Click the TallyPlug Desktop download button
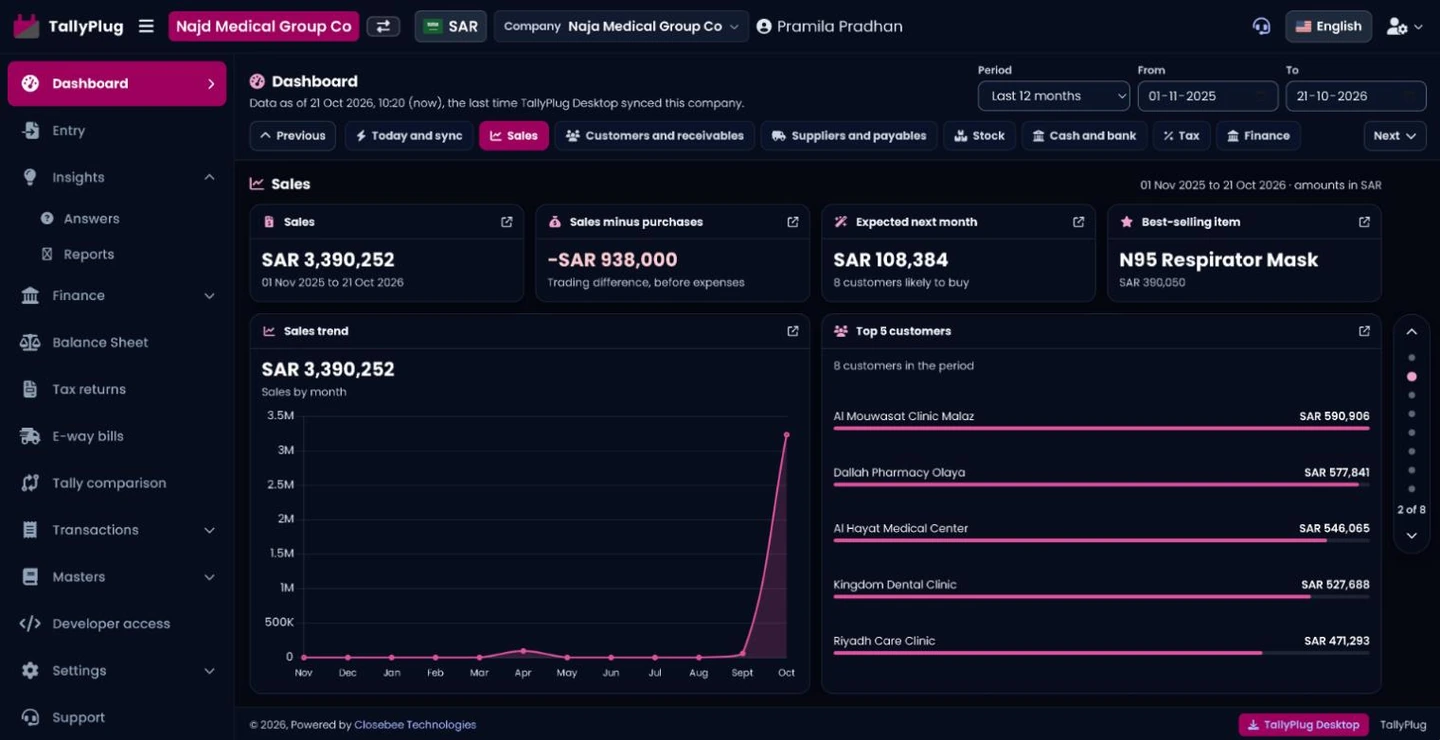Screen dimensions: 1440x740 tap(1304, 725)
